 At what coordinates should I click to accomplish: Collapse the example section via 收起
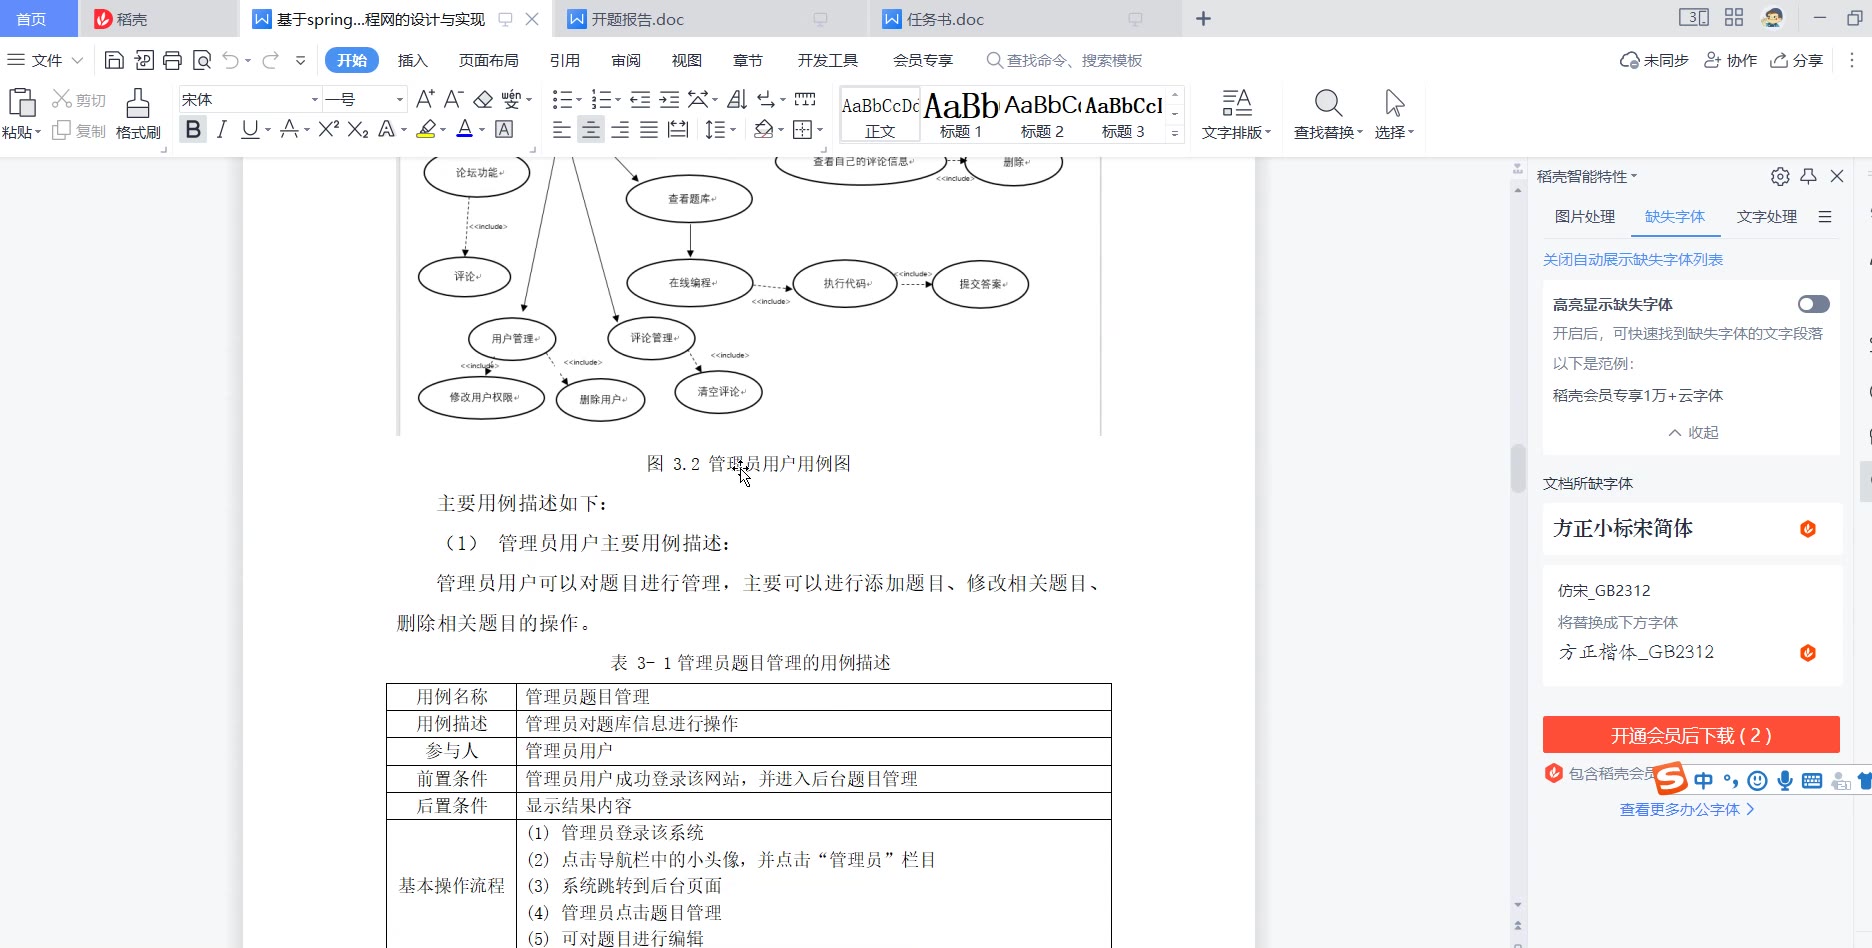[x=1693, y=433]
